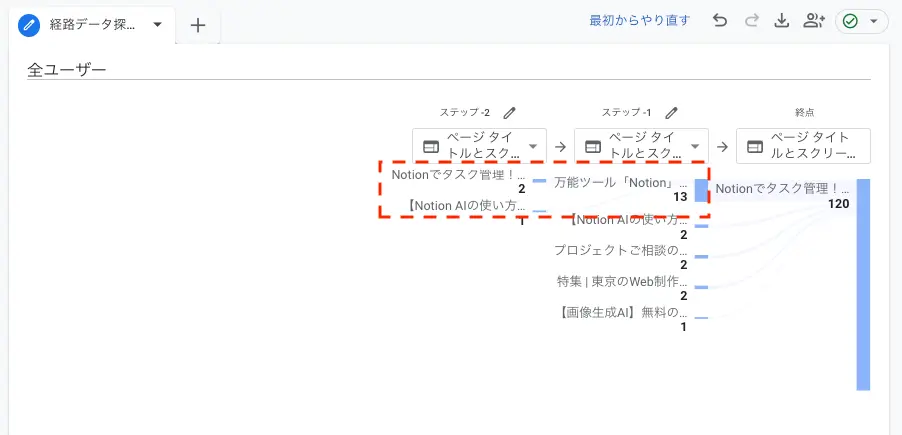The image size is (902, 435).
Task: Edit ステップ -1 with the pencil icon
Action: click(671, 113)
